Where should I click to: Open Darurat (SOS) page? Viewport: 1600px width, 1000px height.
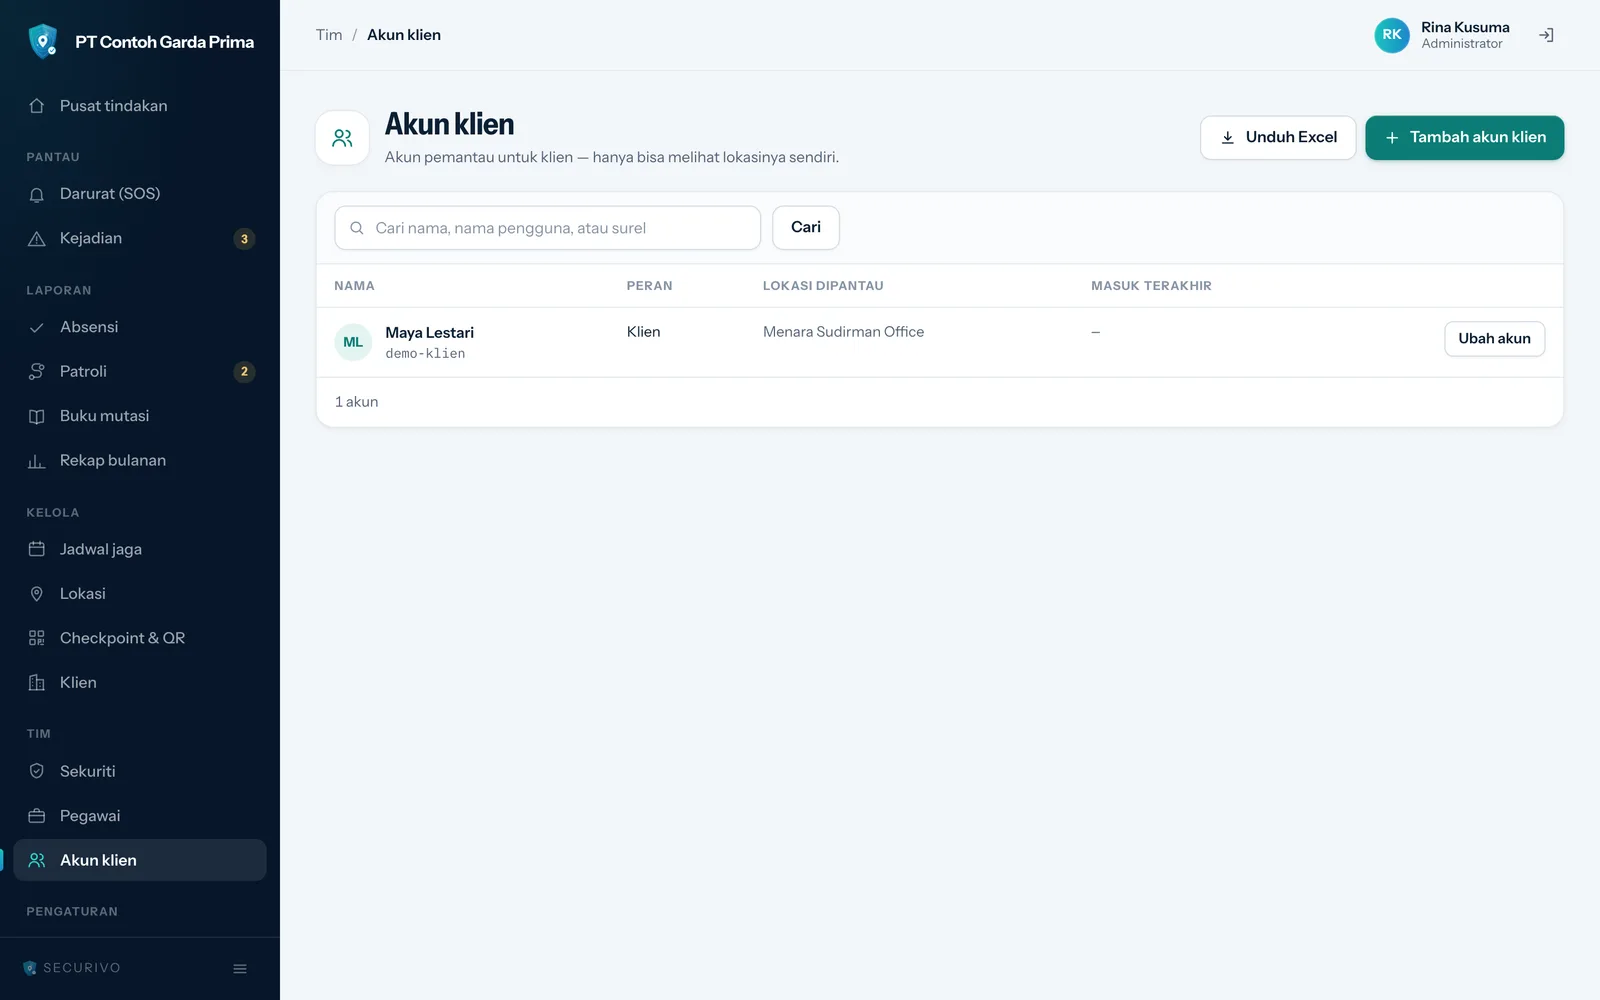[x=140, y=194]
